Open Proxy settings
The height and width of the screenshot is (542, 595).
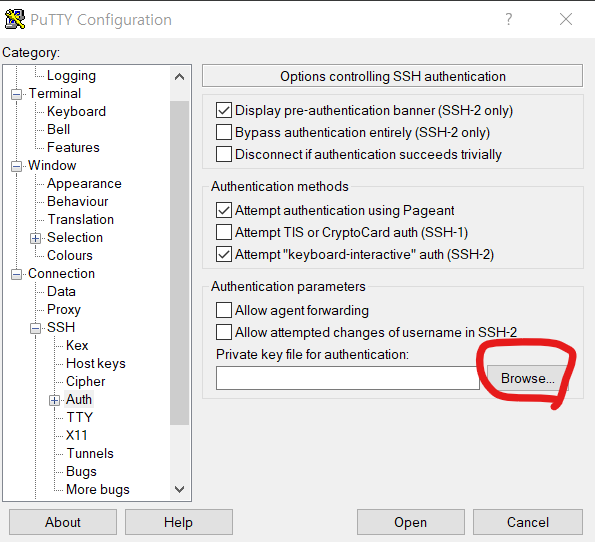click(x=64, y=309)
